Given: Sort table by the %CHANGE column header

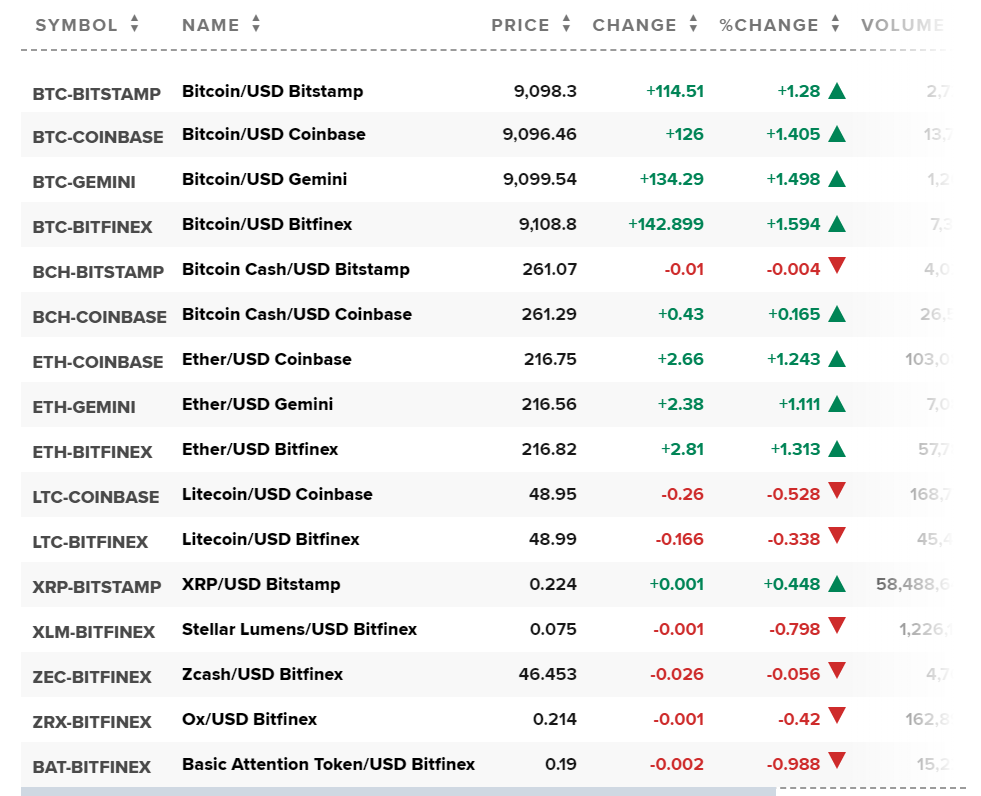Looking at the screenshot, I should point(780,25).
